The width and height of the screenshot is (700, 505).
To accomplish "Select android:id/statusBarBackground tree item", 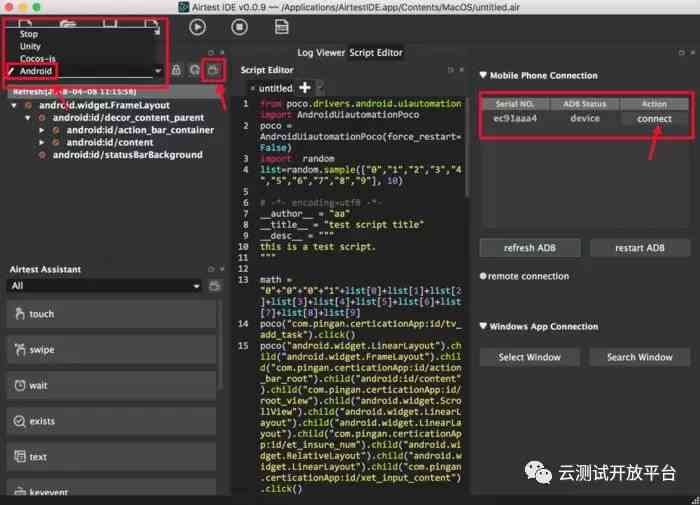I will [x=128, y=155].
